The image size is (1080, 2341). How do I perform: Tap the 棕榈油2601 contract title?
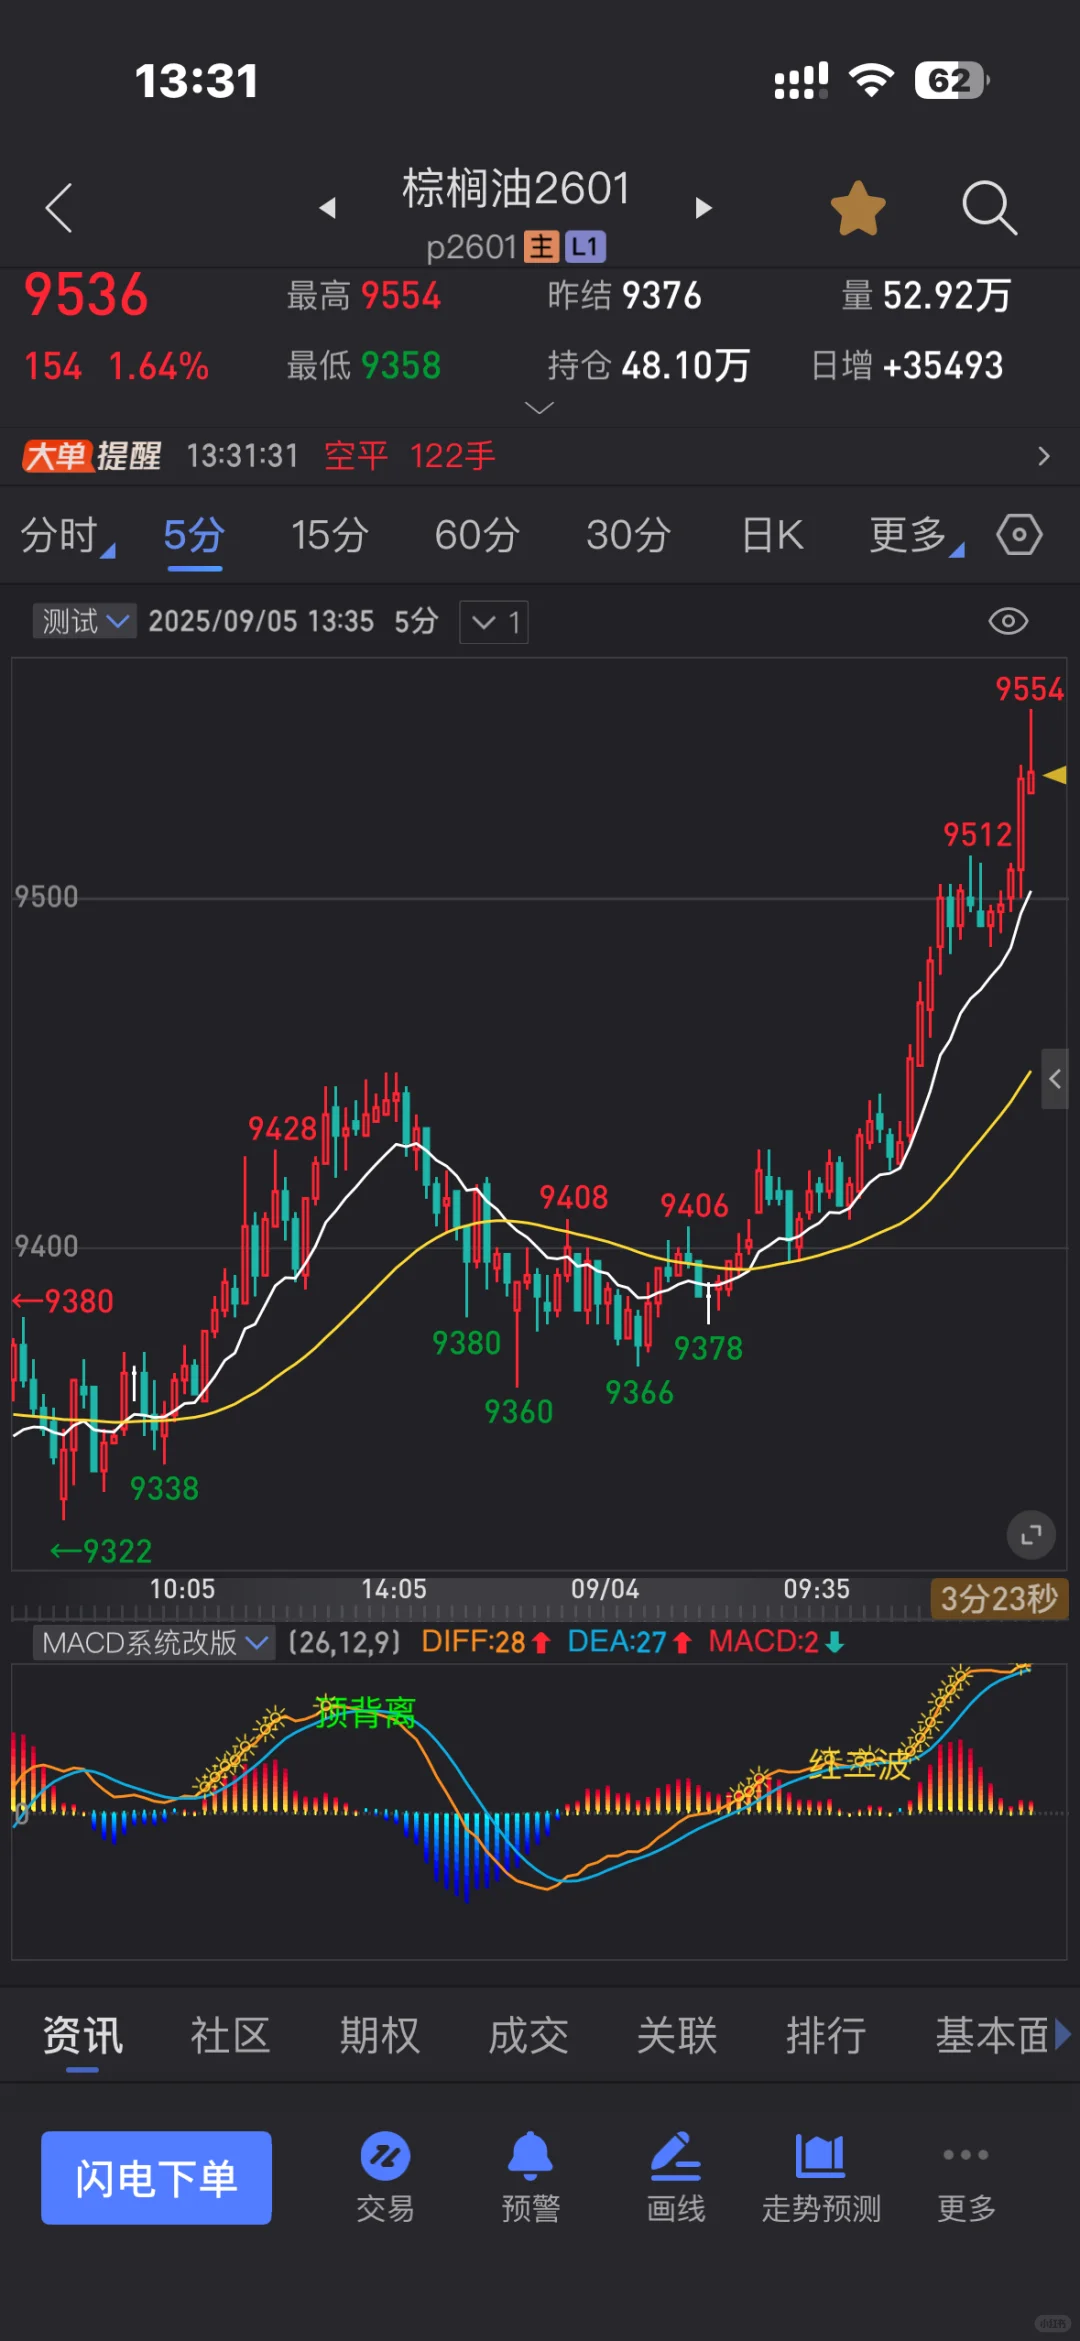516,189
